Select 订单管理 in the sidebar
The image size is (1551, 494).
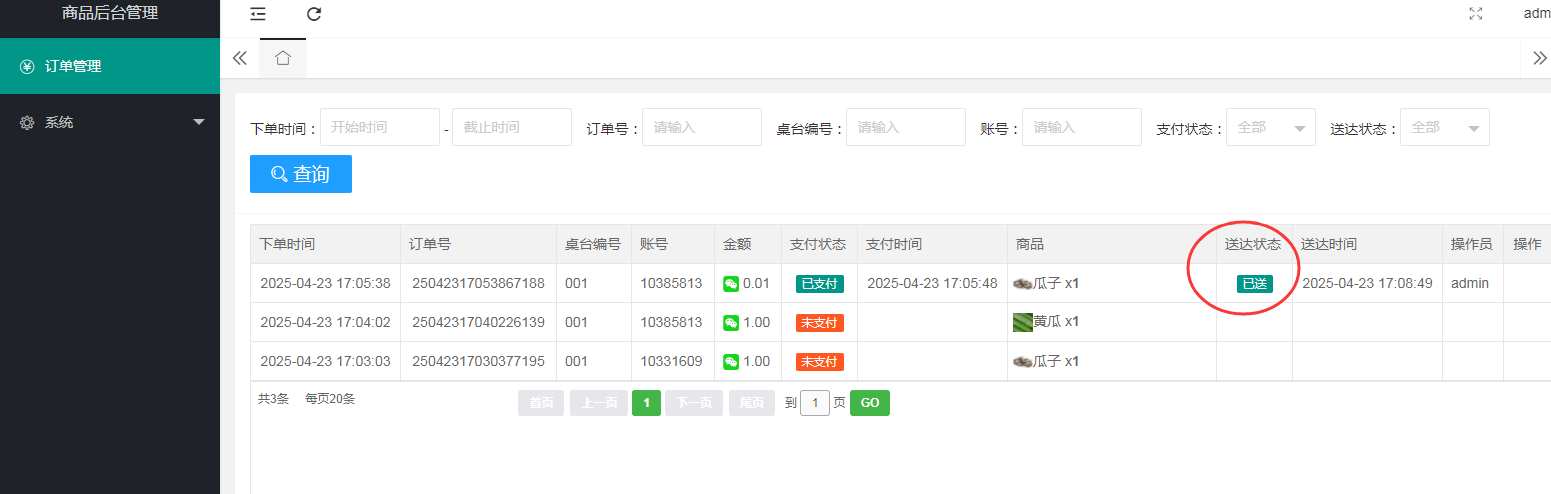[x=110, y=66]
